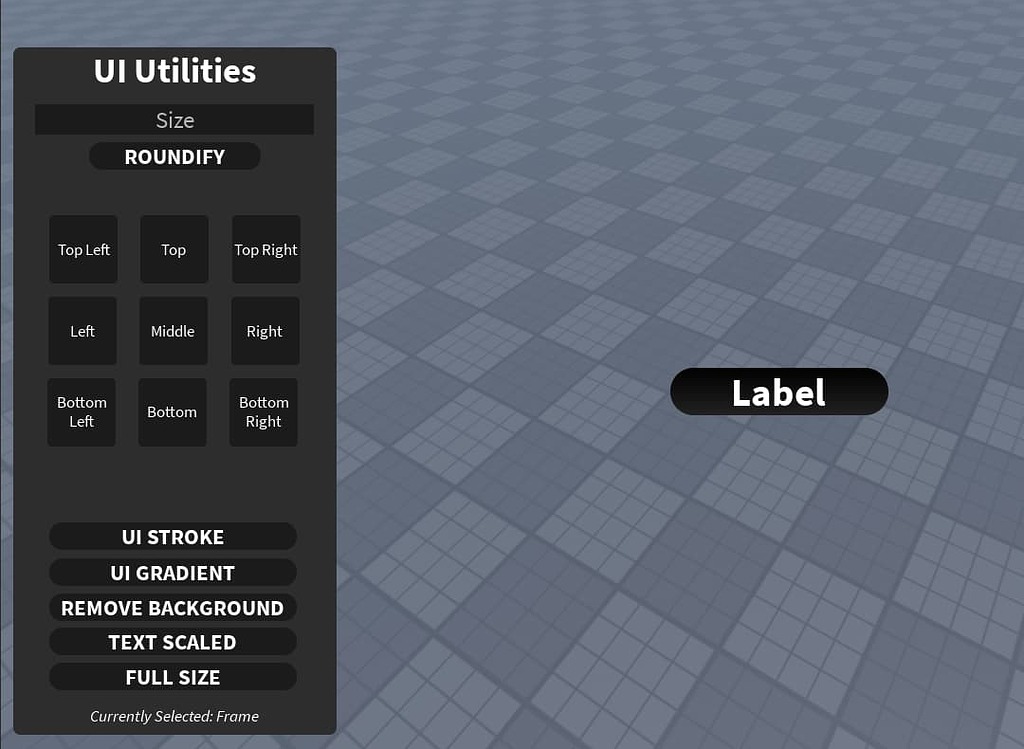Screen dimensions: 1024x749
Task: Select the Top anchor button
Action: coord(173,249)
